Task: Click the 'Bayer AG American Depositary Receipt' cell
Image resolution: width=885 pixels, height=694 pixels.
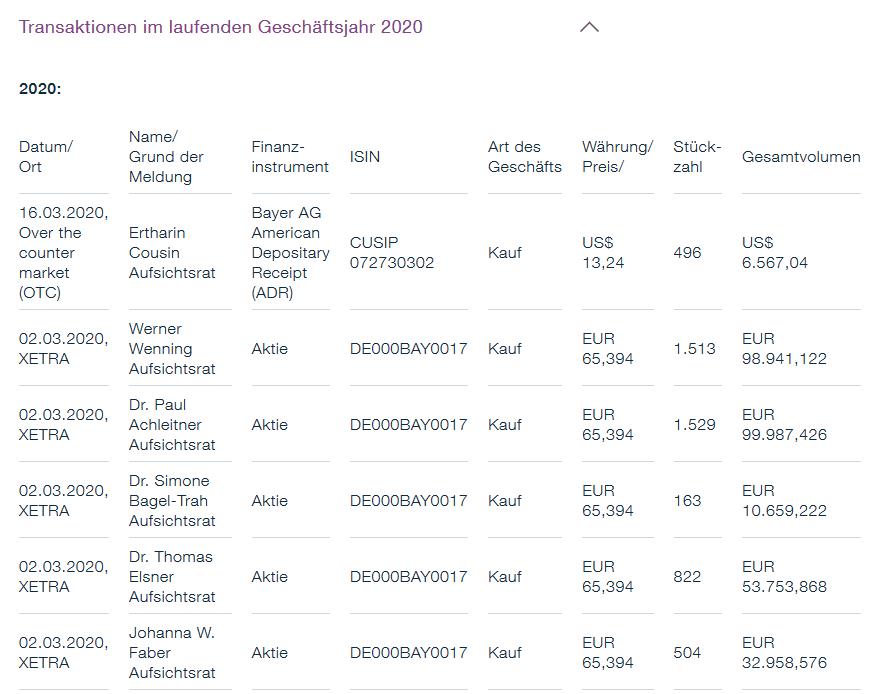Action: (x=290, y=253)
